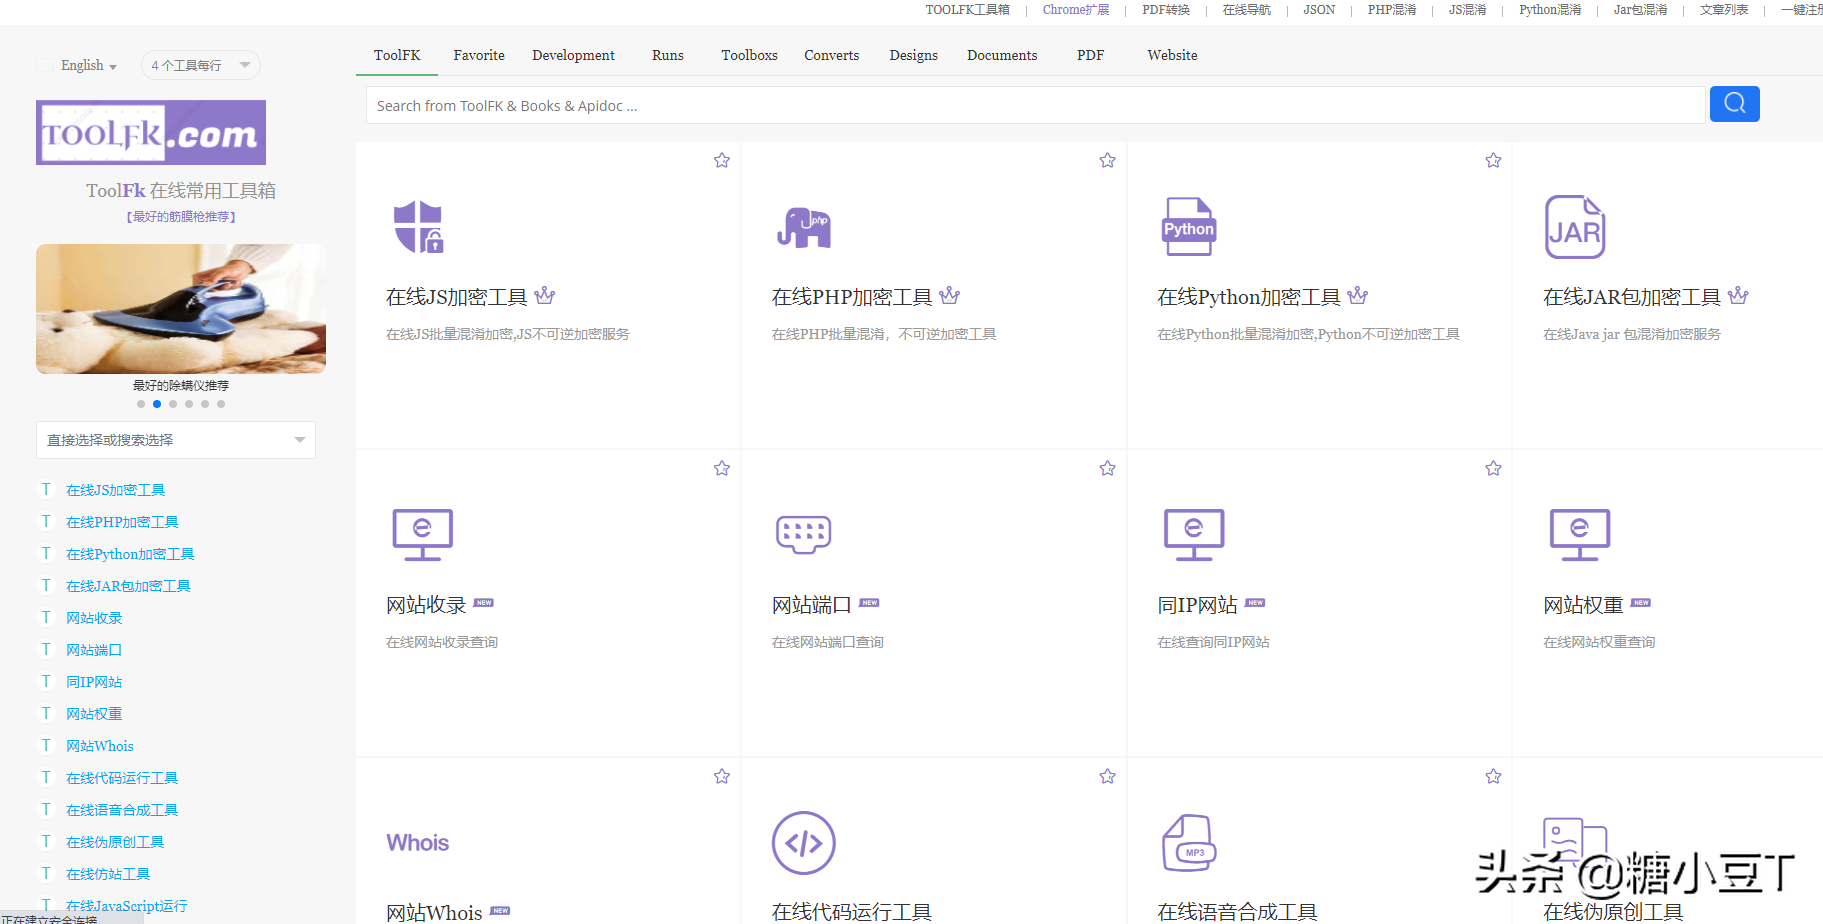Go to the Documents tab
This screenshot has width=1823, height=924.
point(1002,55)
